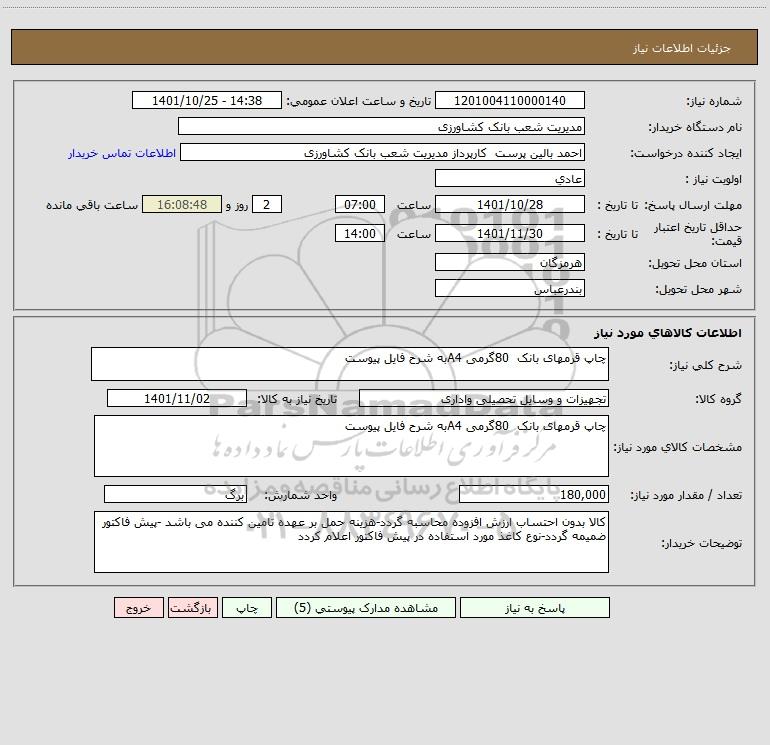
Task: Click the label گروه کالا
Action: 718,399
